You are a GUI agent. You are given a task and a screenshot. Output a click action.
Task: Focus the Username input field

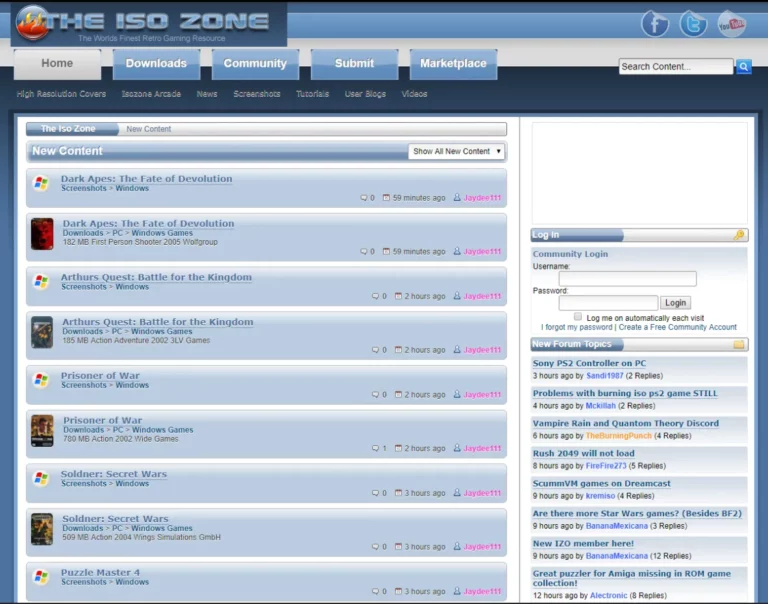(x=627, y=279)
